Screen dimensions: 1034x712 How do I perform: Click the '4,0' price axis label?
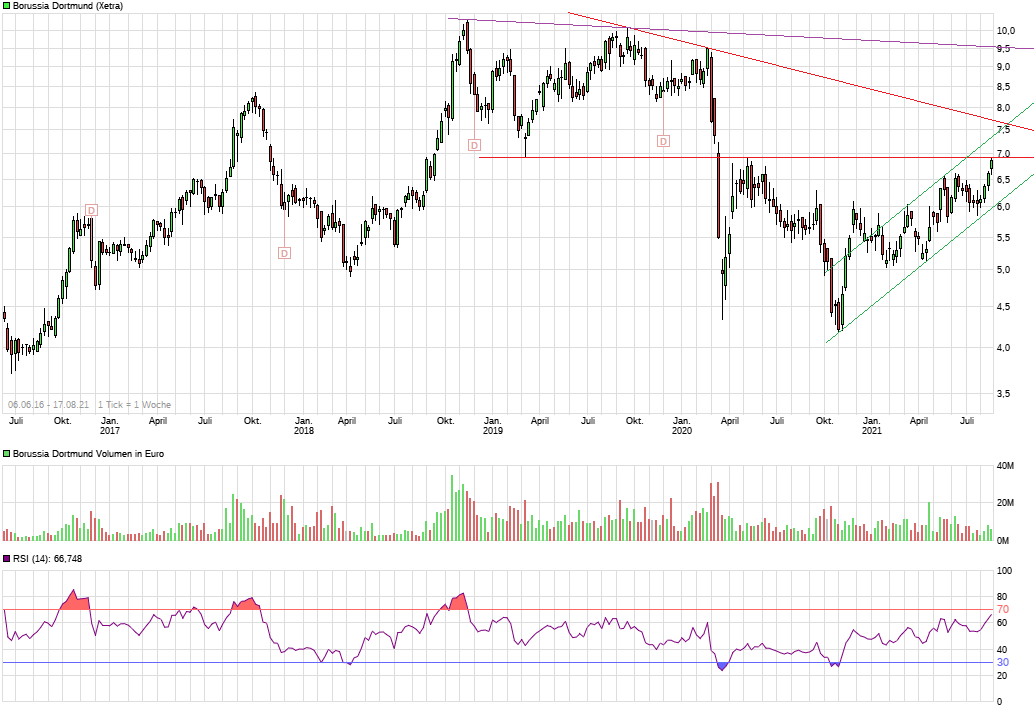(1003, 347)
